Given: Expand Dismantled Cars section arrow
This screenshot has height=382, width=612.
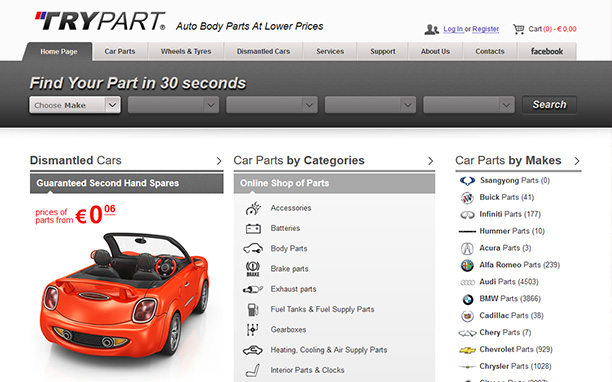Looking at the screenshot, I should [219, 161].
